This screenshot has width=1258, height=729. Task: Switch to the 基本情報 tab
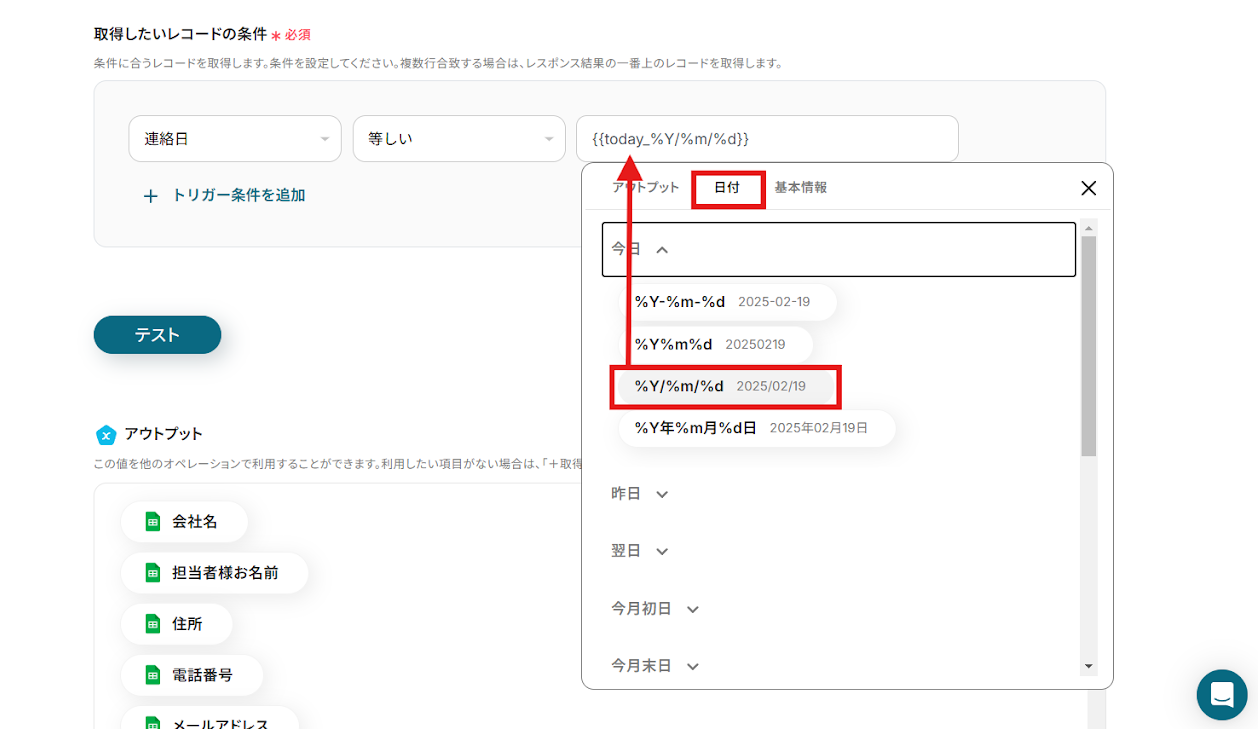(801, 188)
